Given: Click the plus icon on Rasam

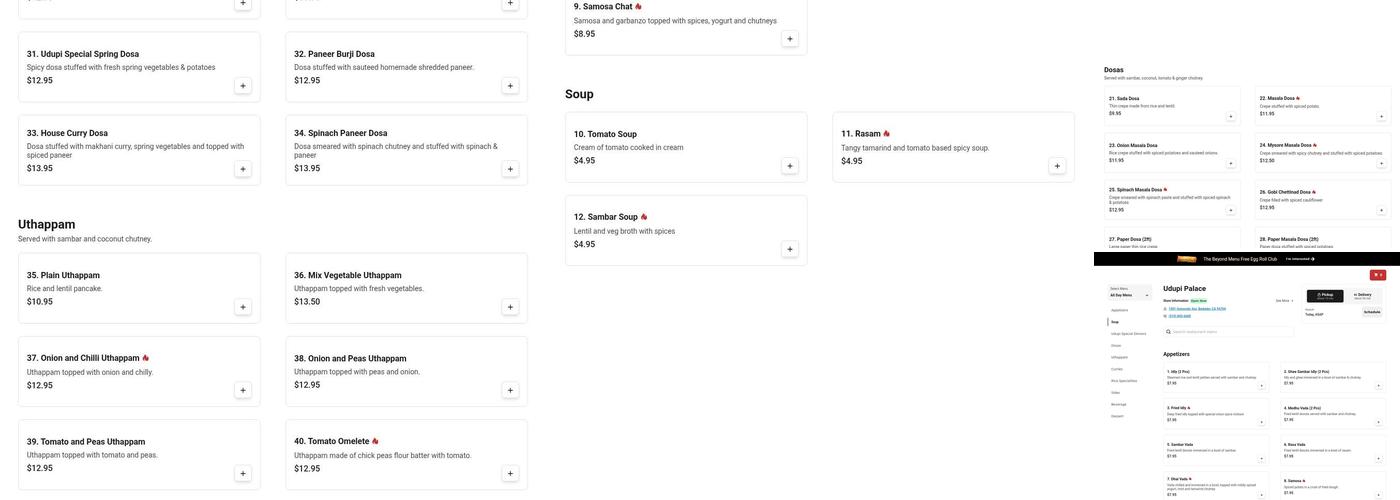Looking at the screenshot, I should tap(1057, 166).
